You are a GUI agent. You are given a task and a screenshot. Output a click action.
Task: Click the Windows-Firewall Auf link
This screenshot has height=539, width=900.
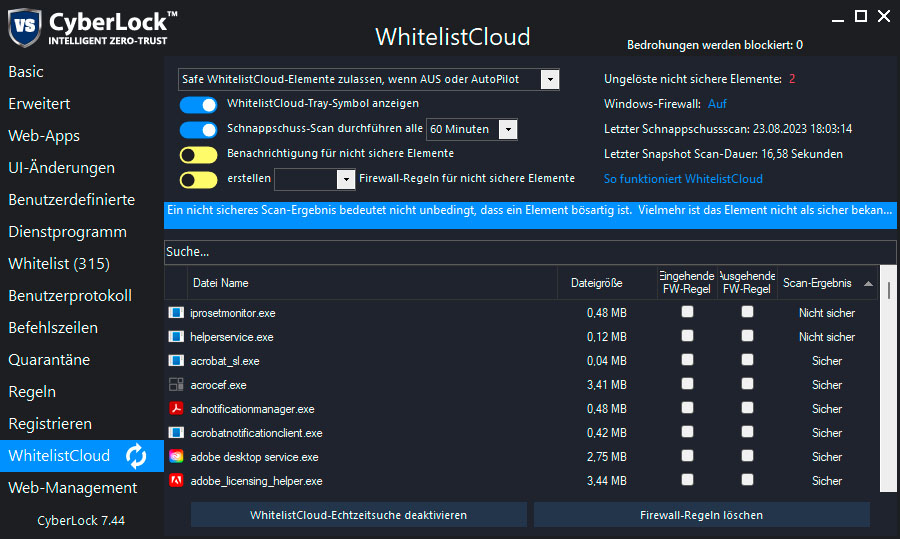pyautogui.click(x=717, y=104)
